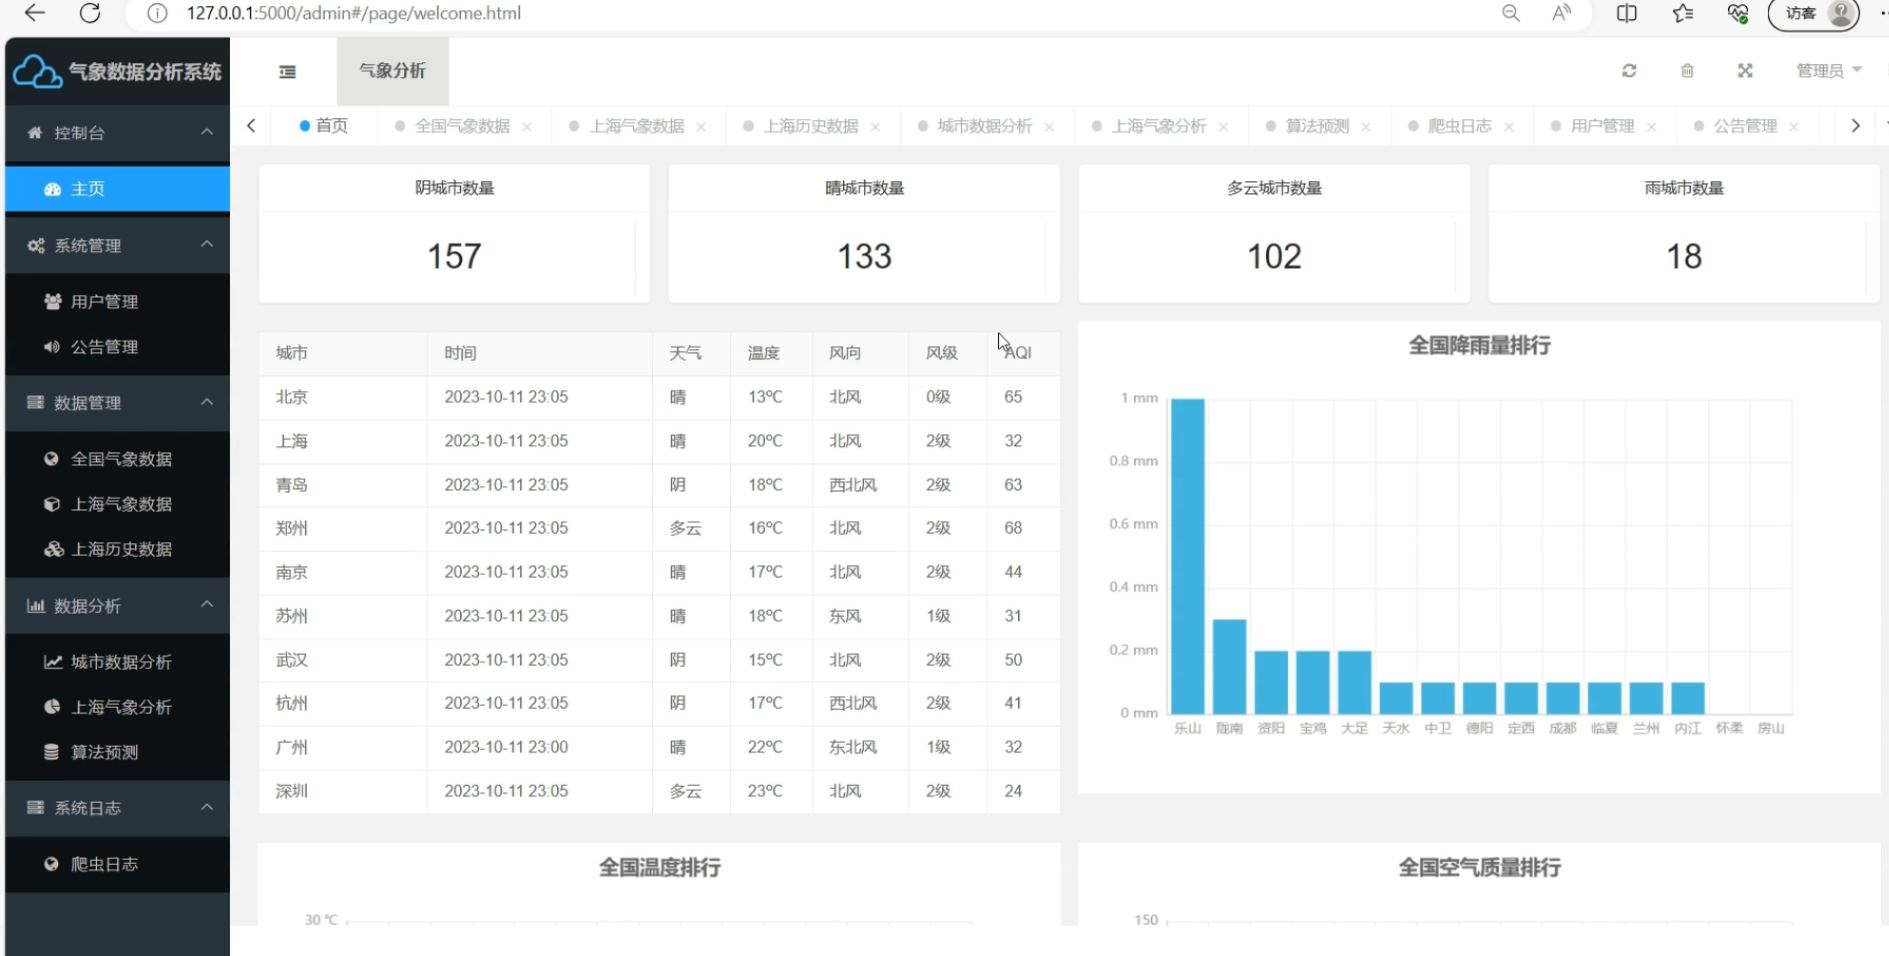Image resolution: width=1889 pixels, height=956 pixels.
Task: Switch to the 算法预测 tab
Action: [x=1317, y=126]
